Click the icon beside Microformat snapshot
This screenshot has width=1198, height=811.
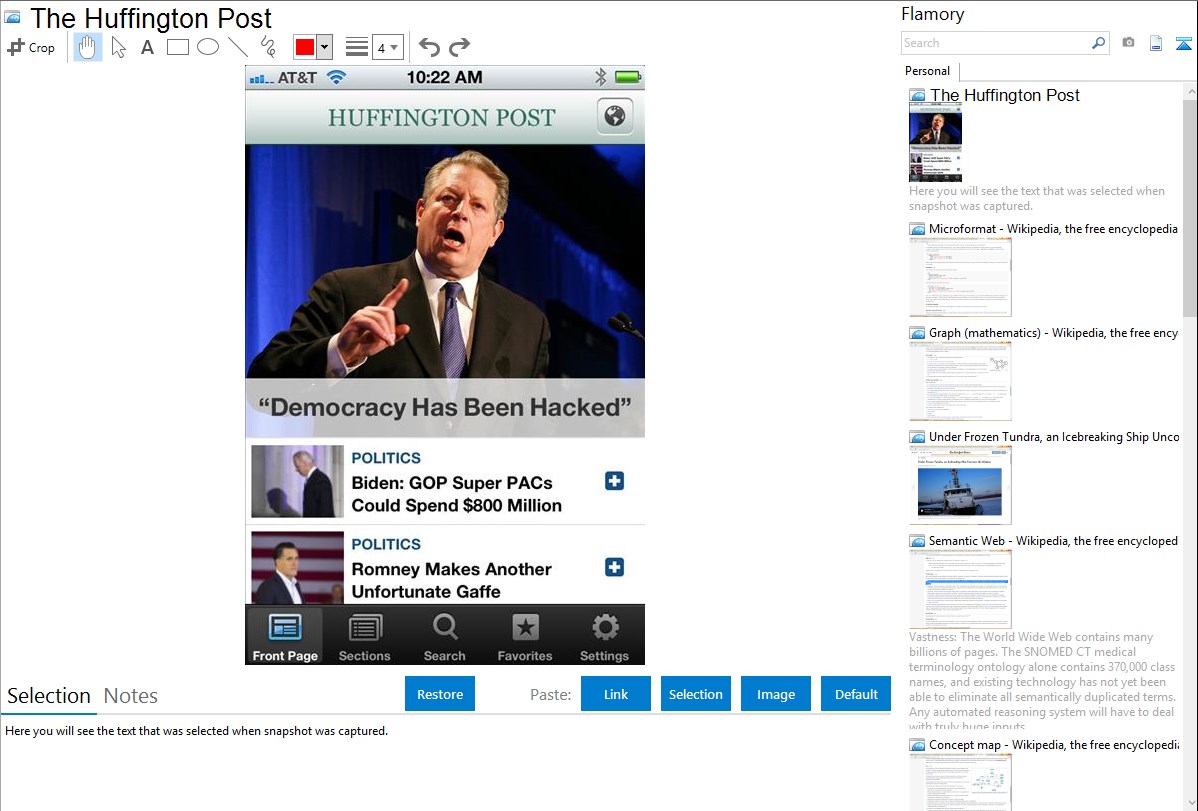pos(918,229)
